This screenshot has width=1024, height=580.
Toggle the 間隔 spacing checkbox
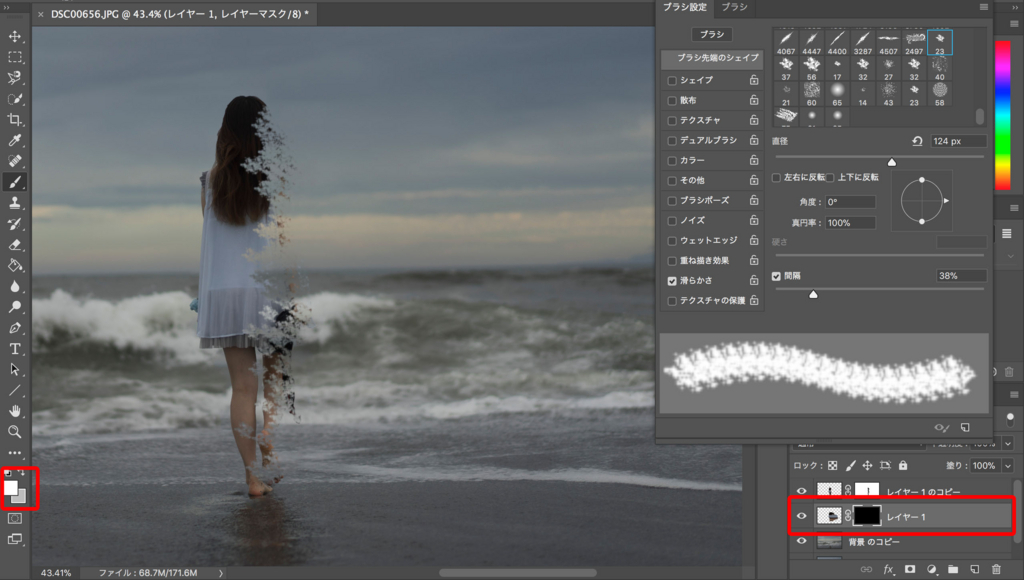click(776, 276)
